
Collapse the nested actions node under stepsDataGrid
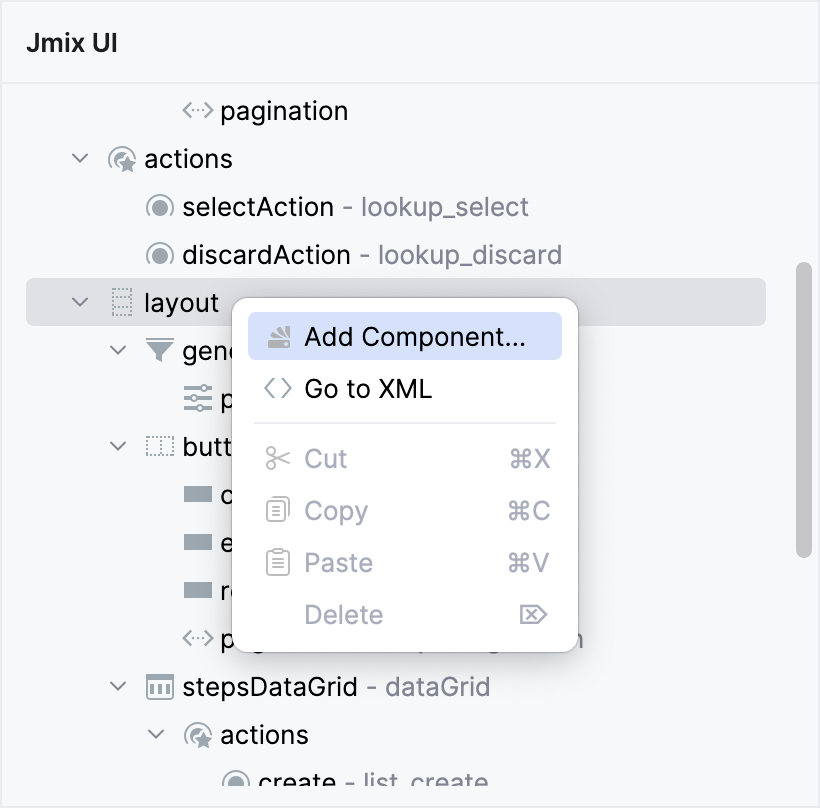[156, 734]
